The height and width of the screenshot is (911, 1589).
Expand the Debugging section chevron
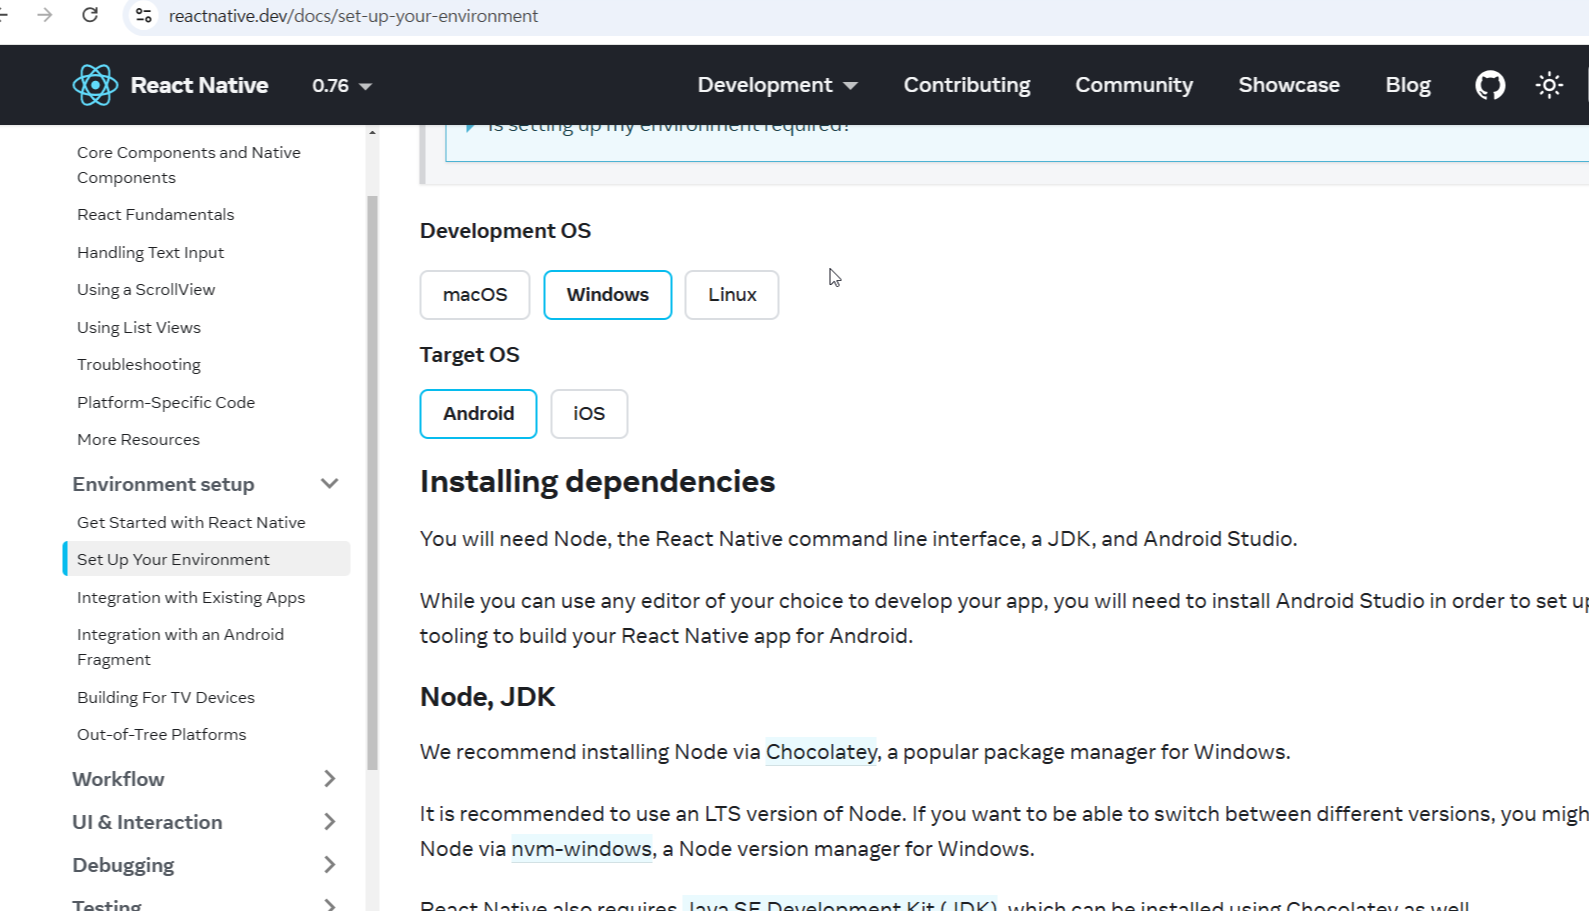[329, 865]
